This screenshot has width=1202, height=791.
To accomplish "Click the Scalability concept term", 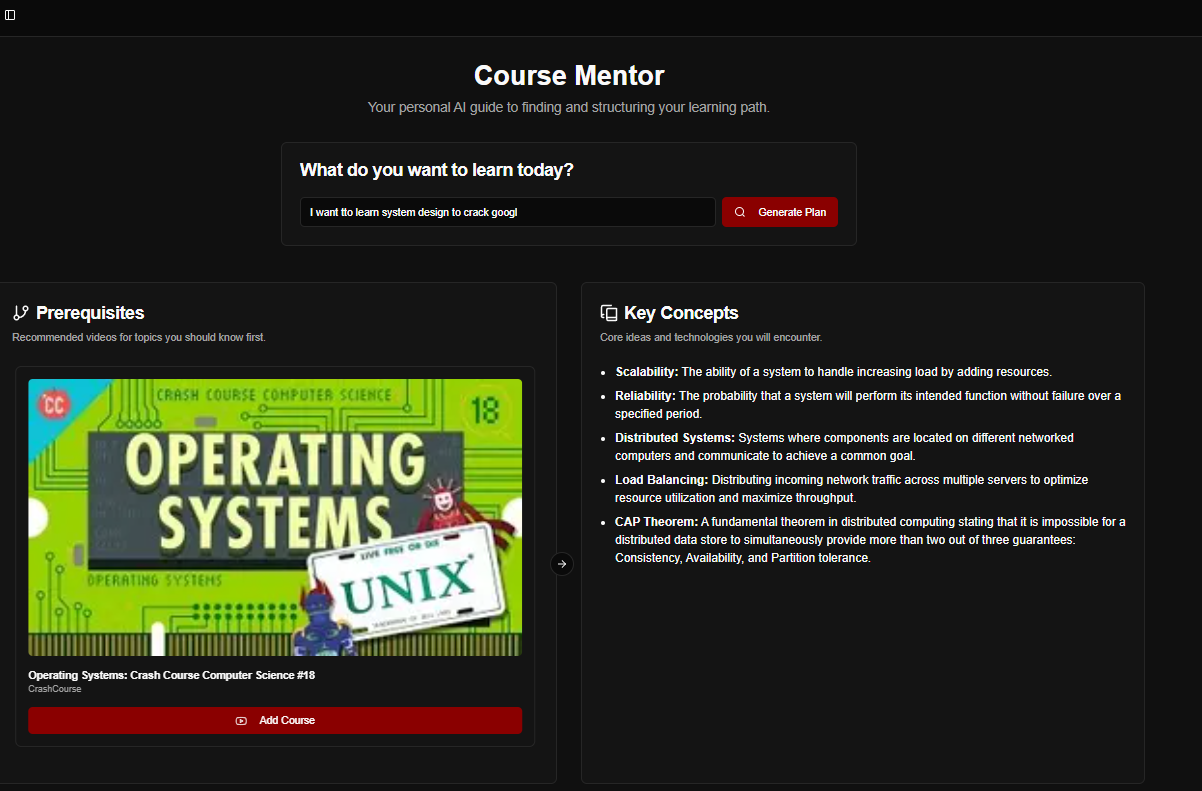I will tap(647, 371).
